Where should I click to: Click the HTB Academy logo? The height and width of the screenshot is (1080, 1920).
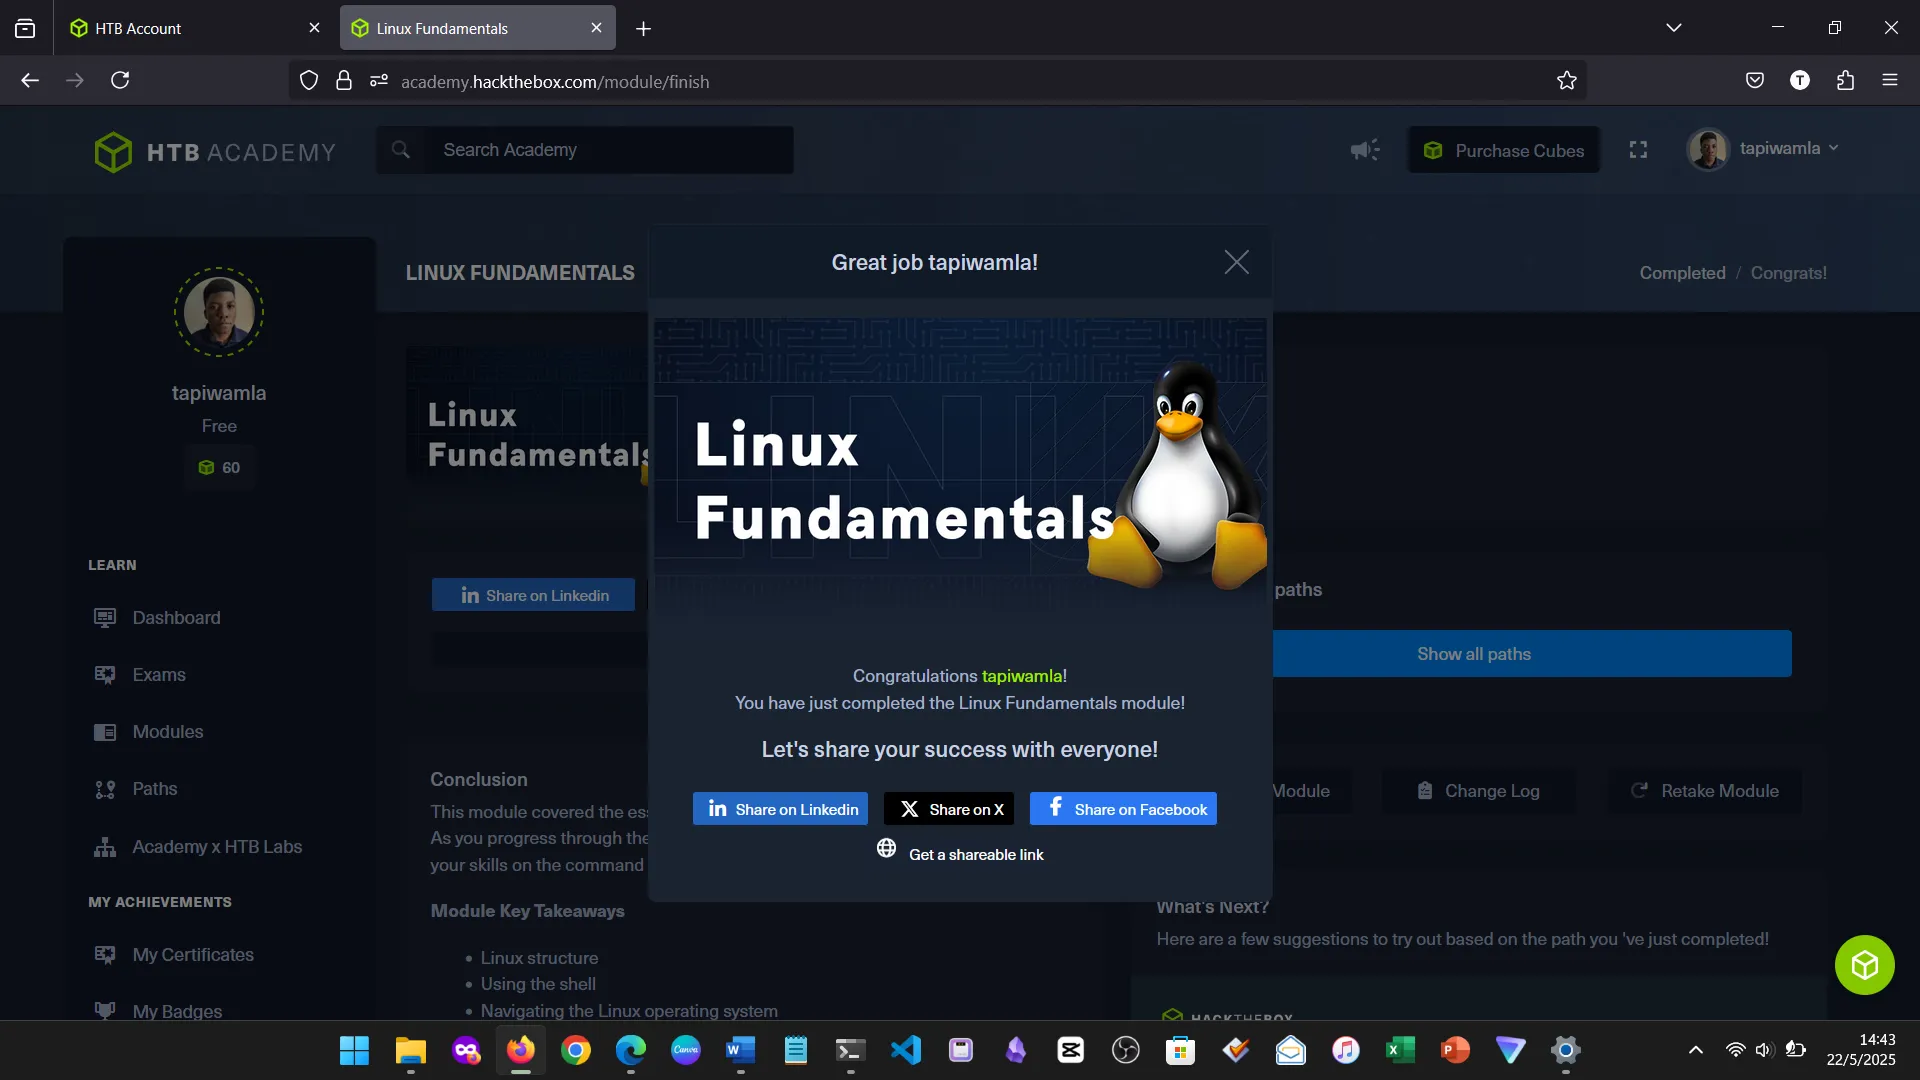point(215,152)
